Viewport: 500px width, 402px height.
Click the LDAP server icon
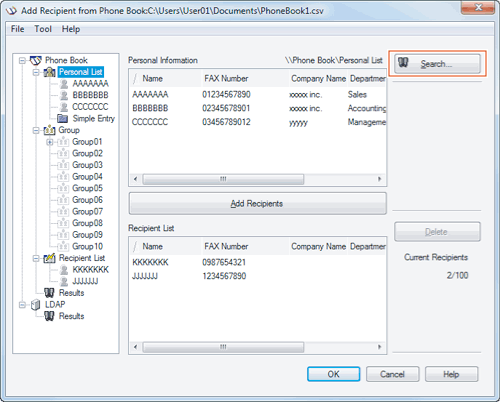(36, 304)
